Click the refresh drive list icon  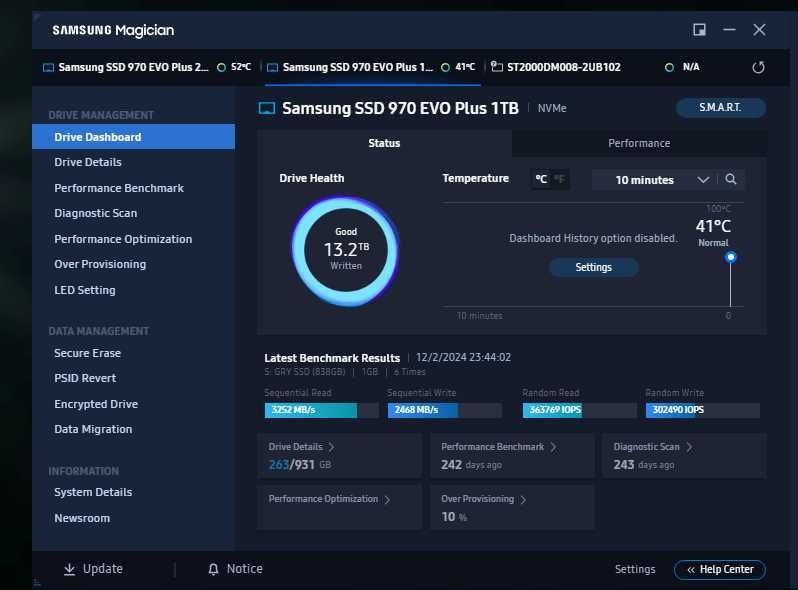(x=758, y=67)
